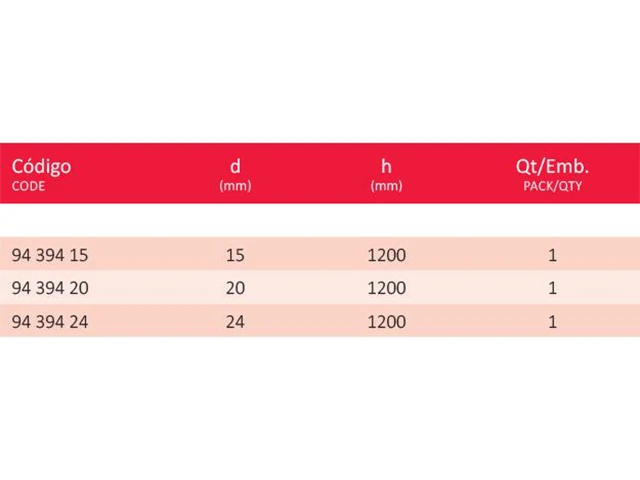Select pack quantity 1 for 94 394 20
The image size is (640, 480).
tap(552, 288)
